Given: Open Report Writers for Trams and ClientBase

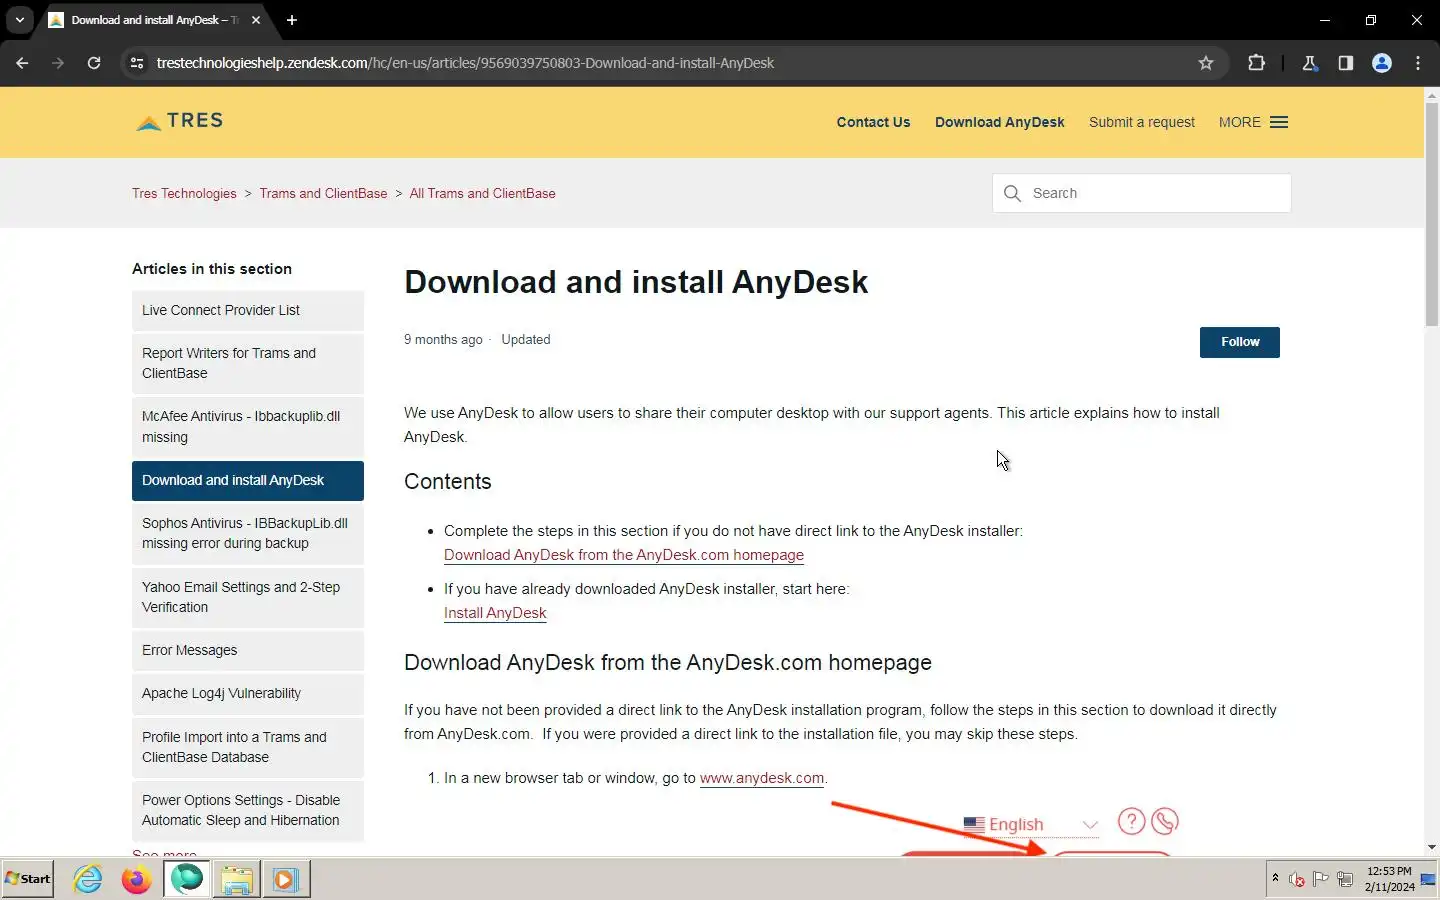Looking at the screenshot, I should coord(248,364).
